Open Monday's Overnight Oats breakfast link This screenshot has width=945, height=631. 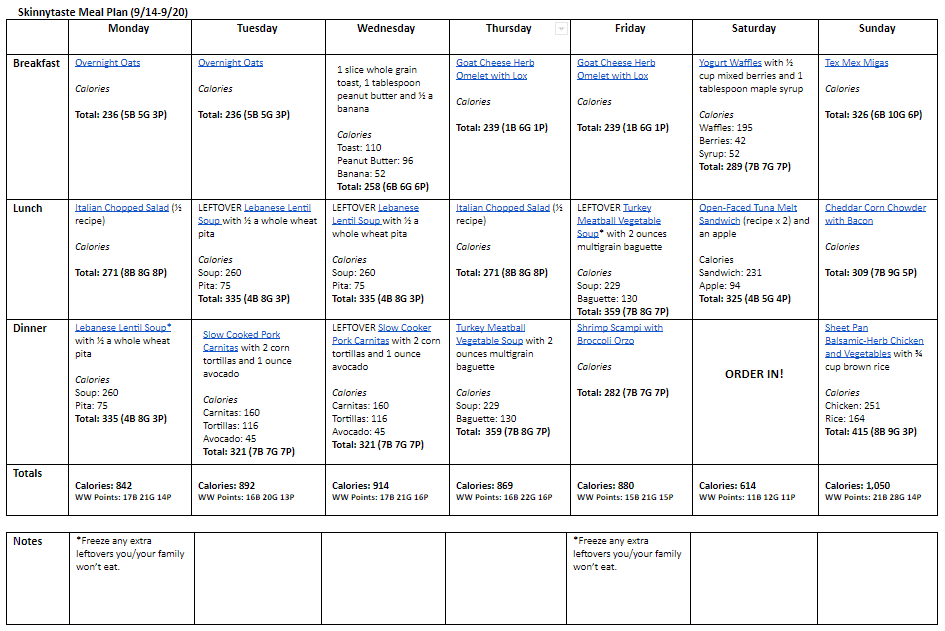pyautogui.click(x=108, y=63)
